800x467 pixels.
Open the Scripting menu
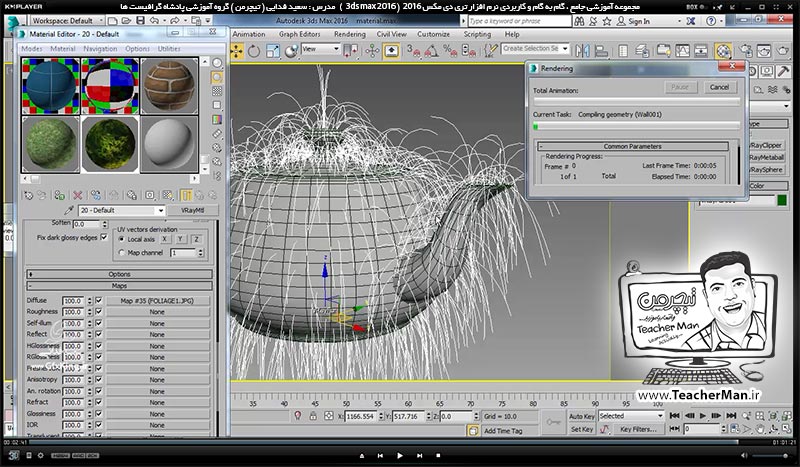point(477,34)
